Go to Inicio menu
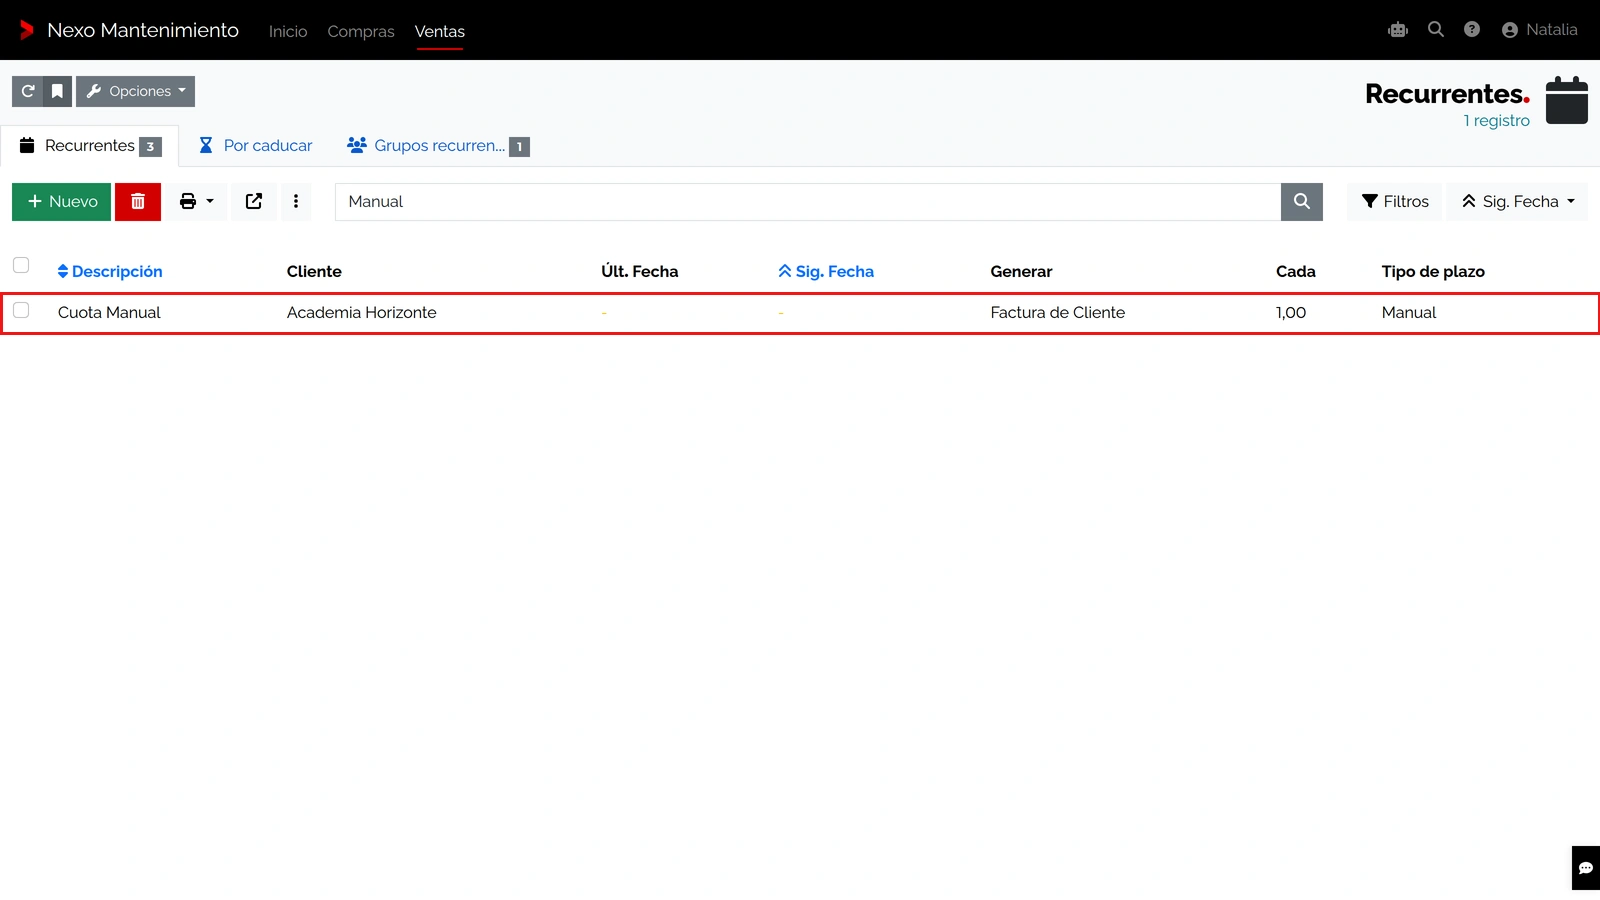Viewport: 1600px width, 900px height. 288,31
